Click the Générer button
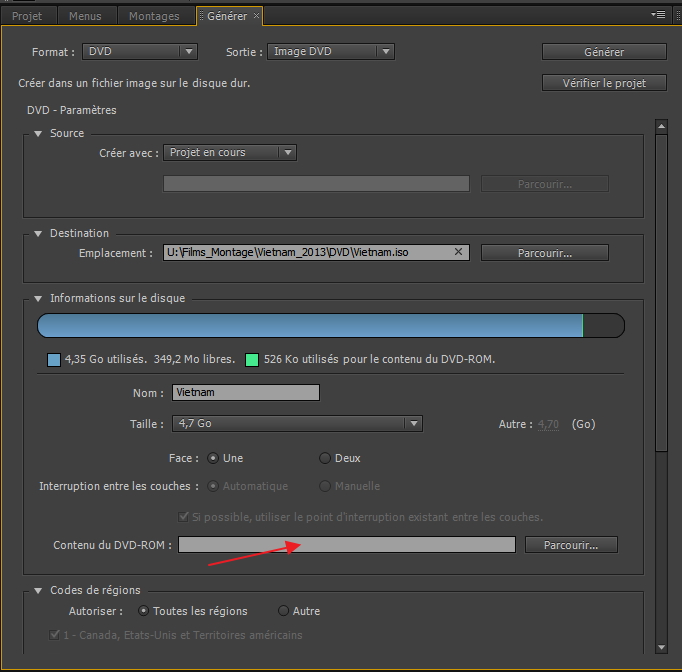 603,52
